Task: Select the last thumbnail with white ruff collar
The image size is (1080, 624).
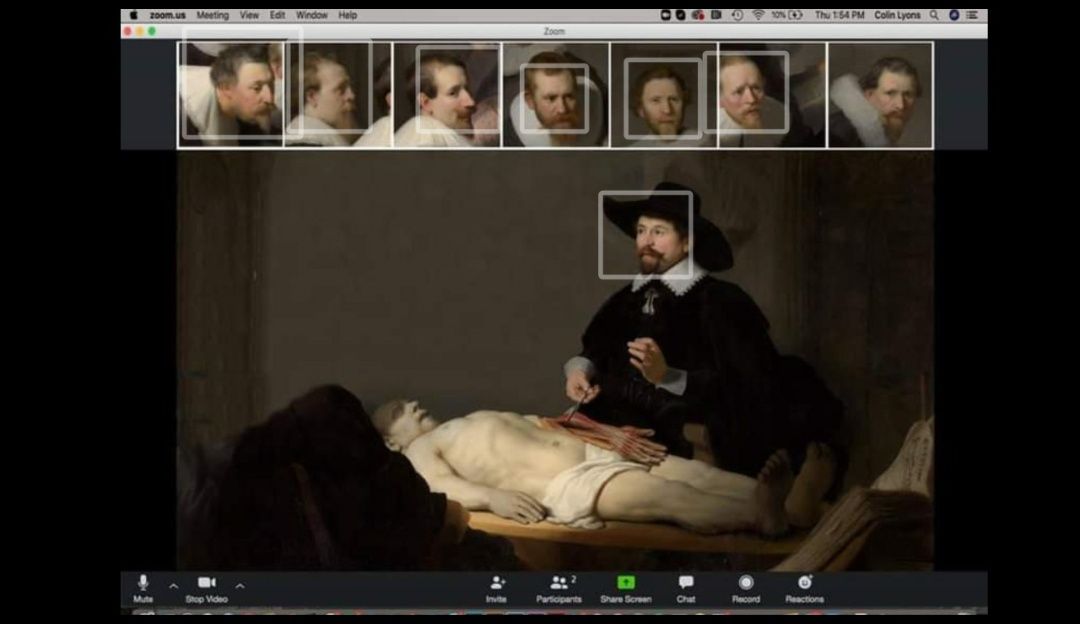Action: click(880, 95)
